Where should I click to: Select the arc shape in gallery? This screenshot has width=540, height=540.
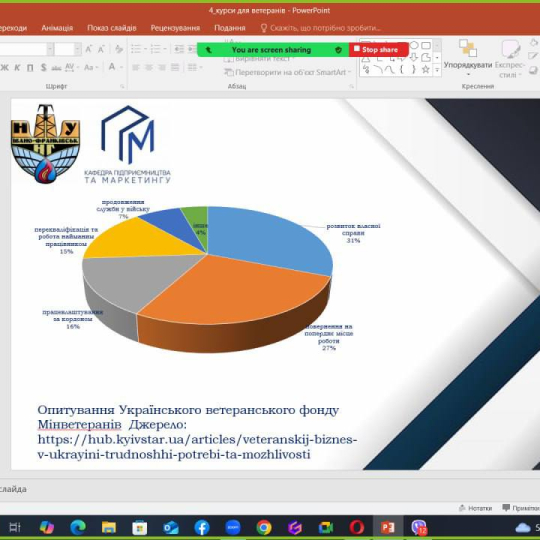pyautogui.click(x=378, y=70)
